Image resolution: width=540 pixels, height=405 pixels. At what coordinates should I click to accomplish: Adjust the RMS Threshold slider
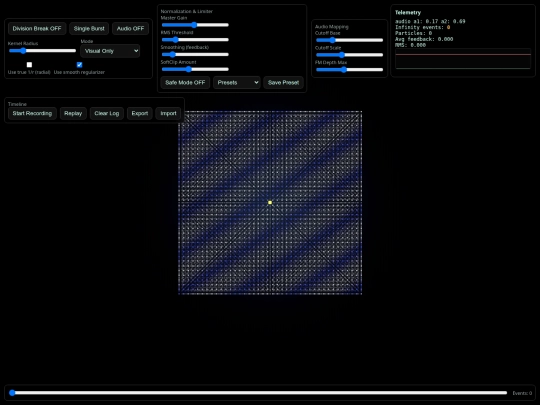(x=195, y=40)
